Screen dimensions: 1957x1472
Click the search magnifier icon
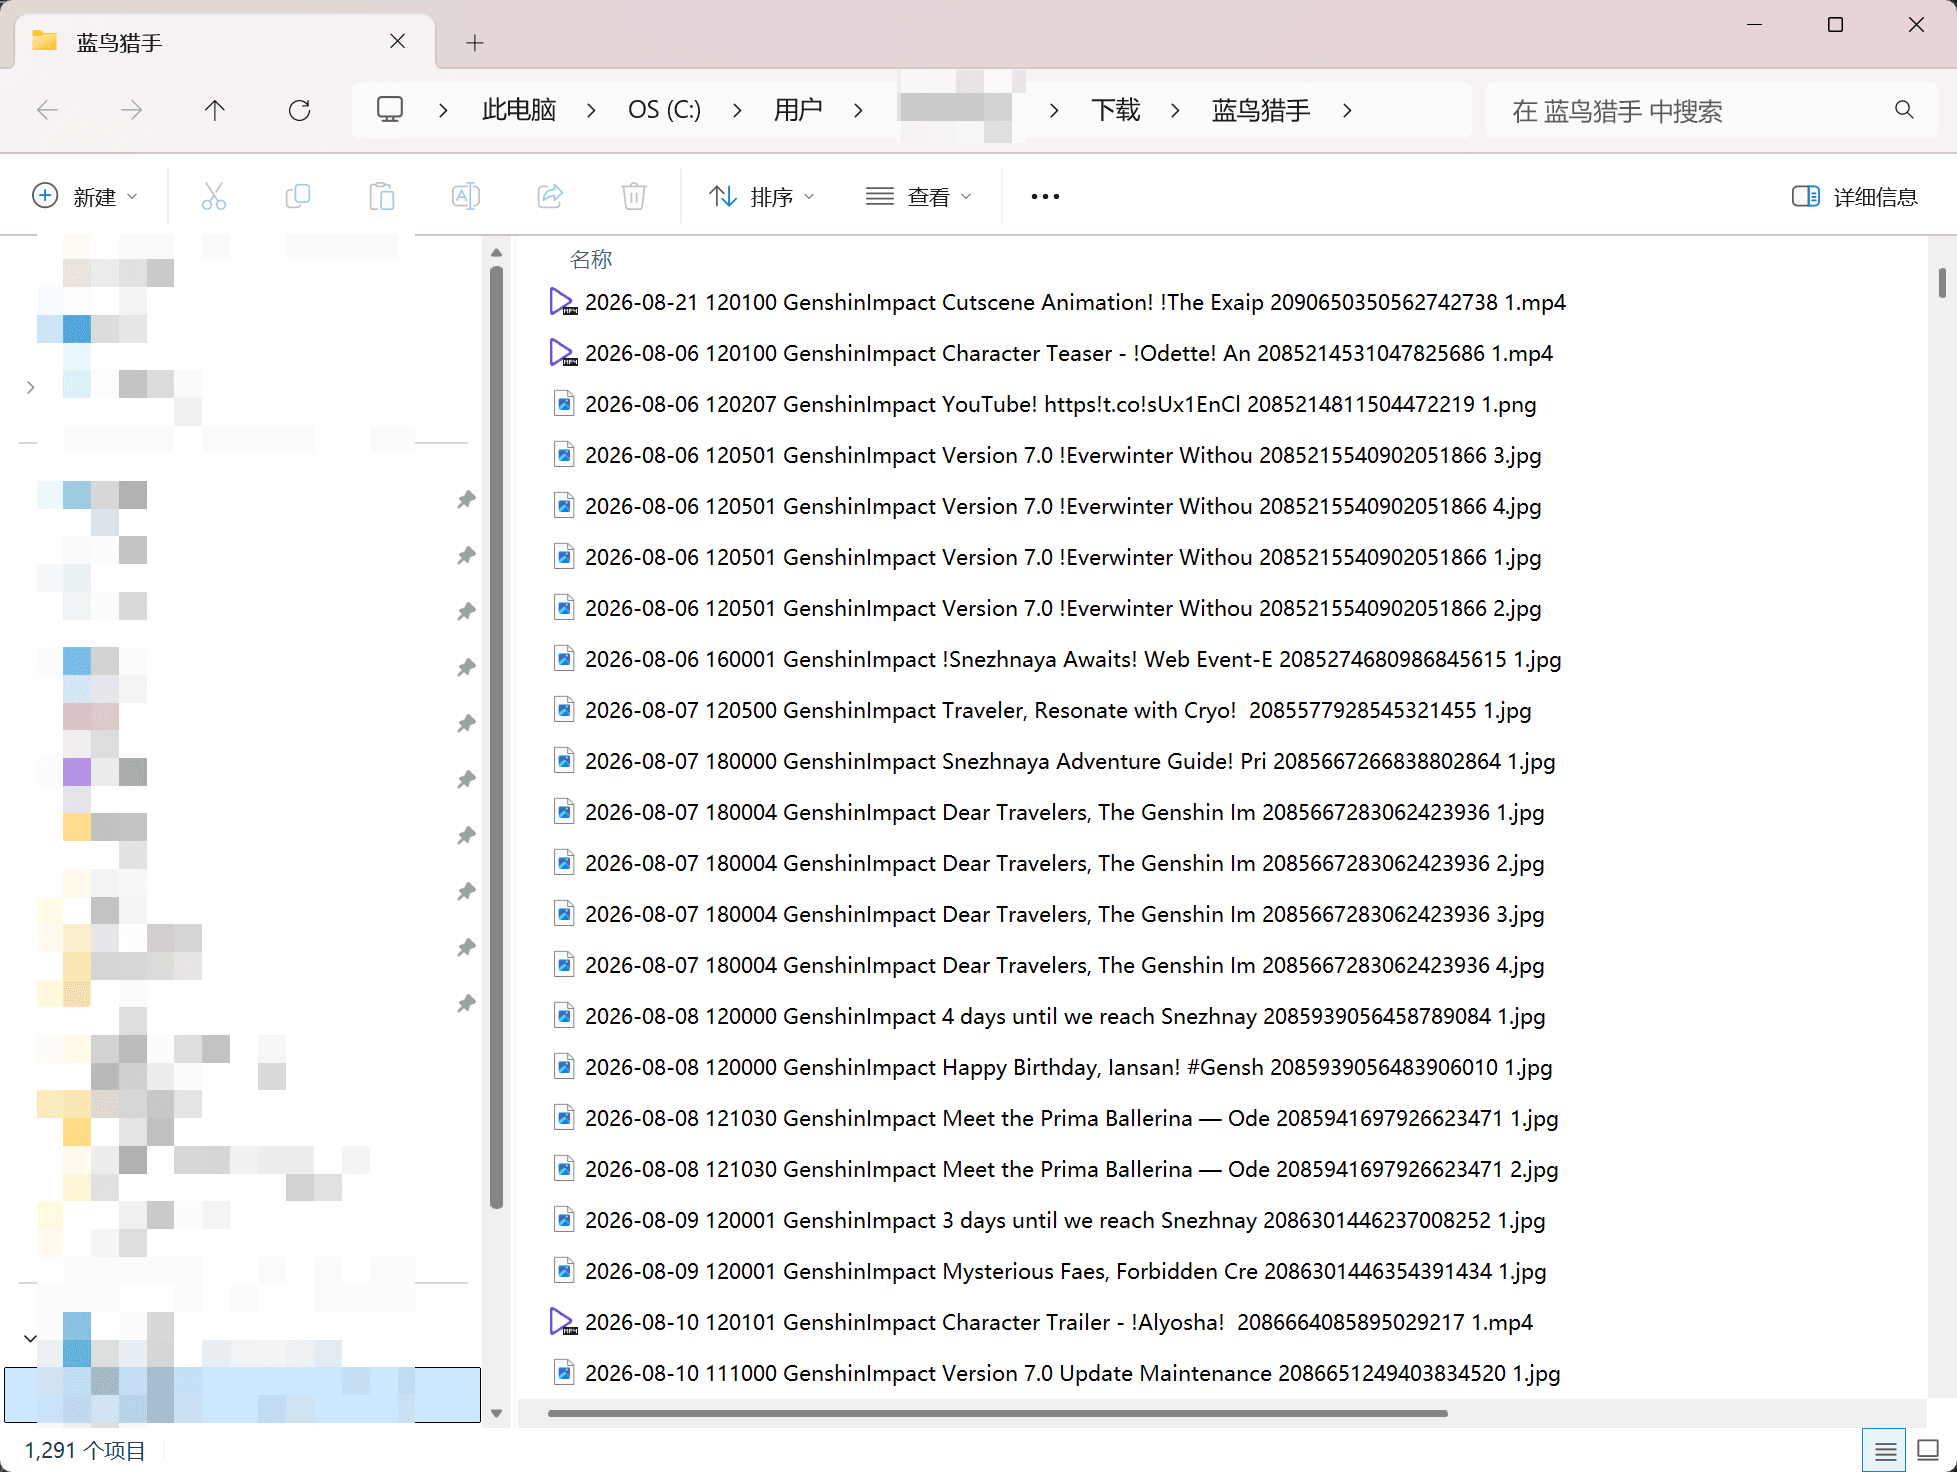[1904, 110]
